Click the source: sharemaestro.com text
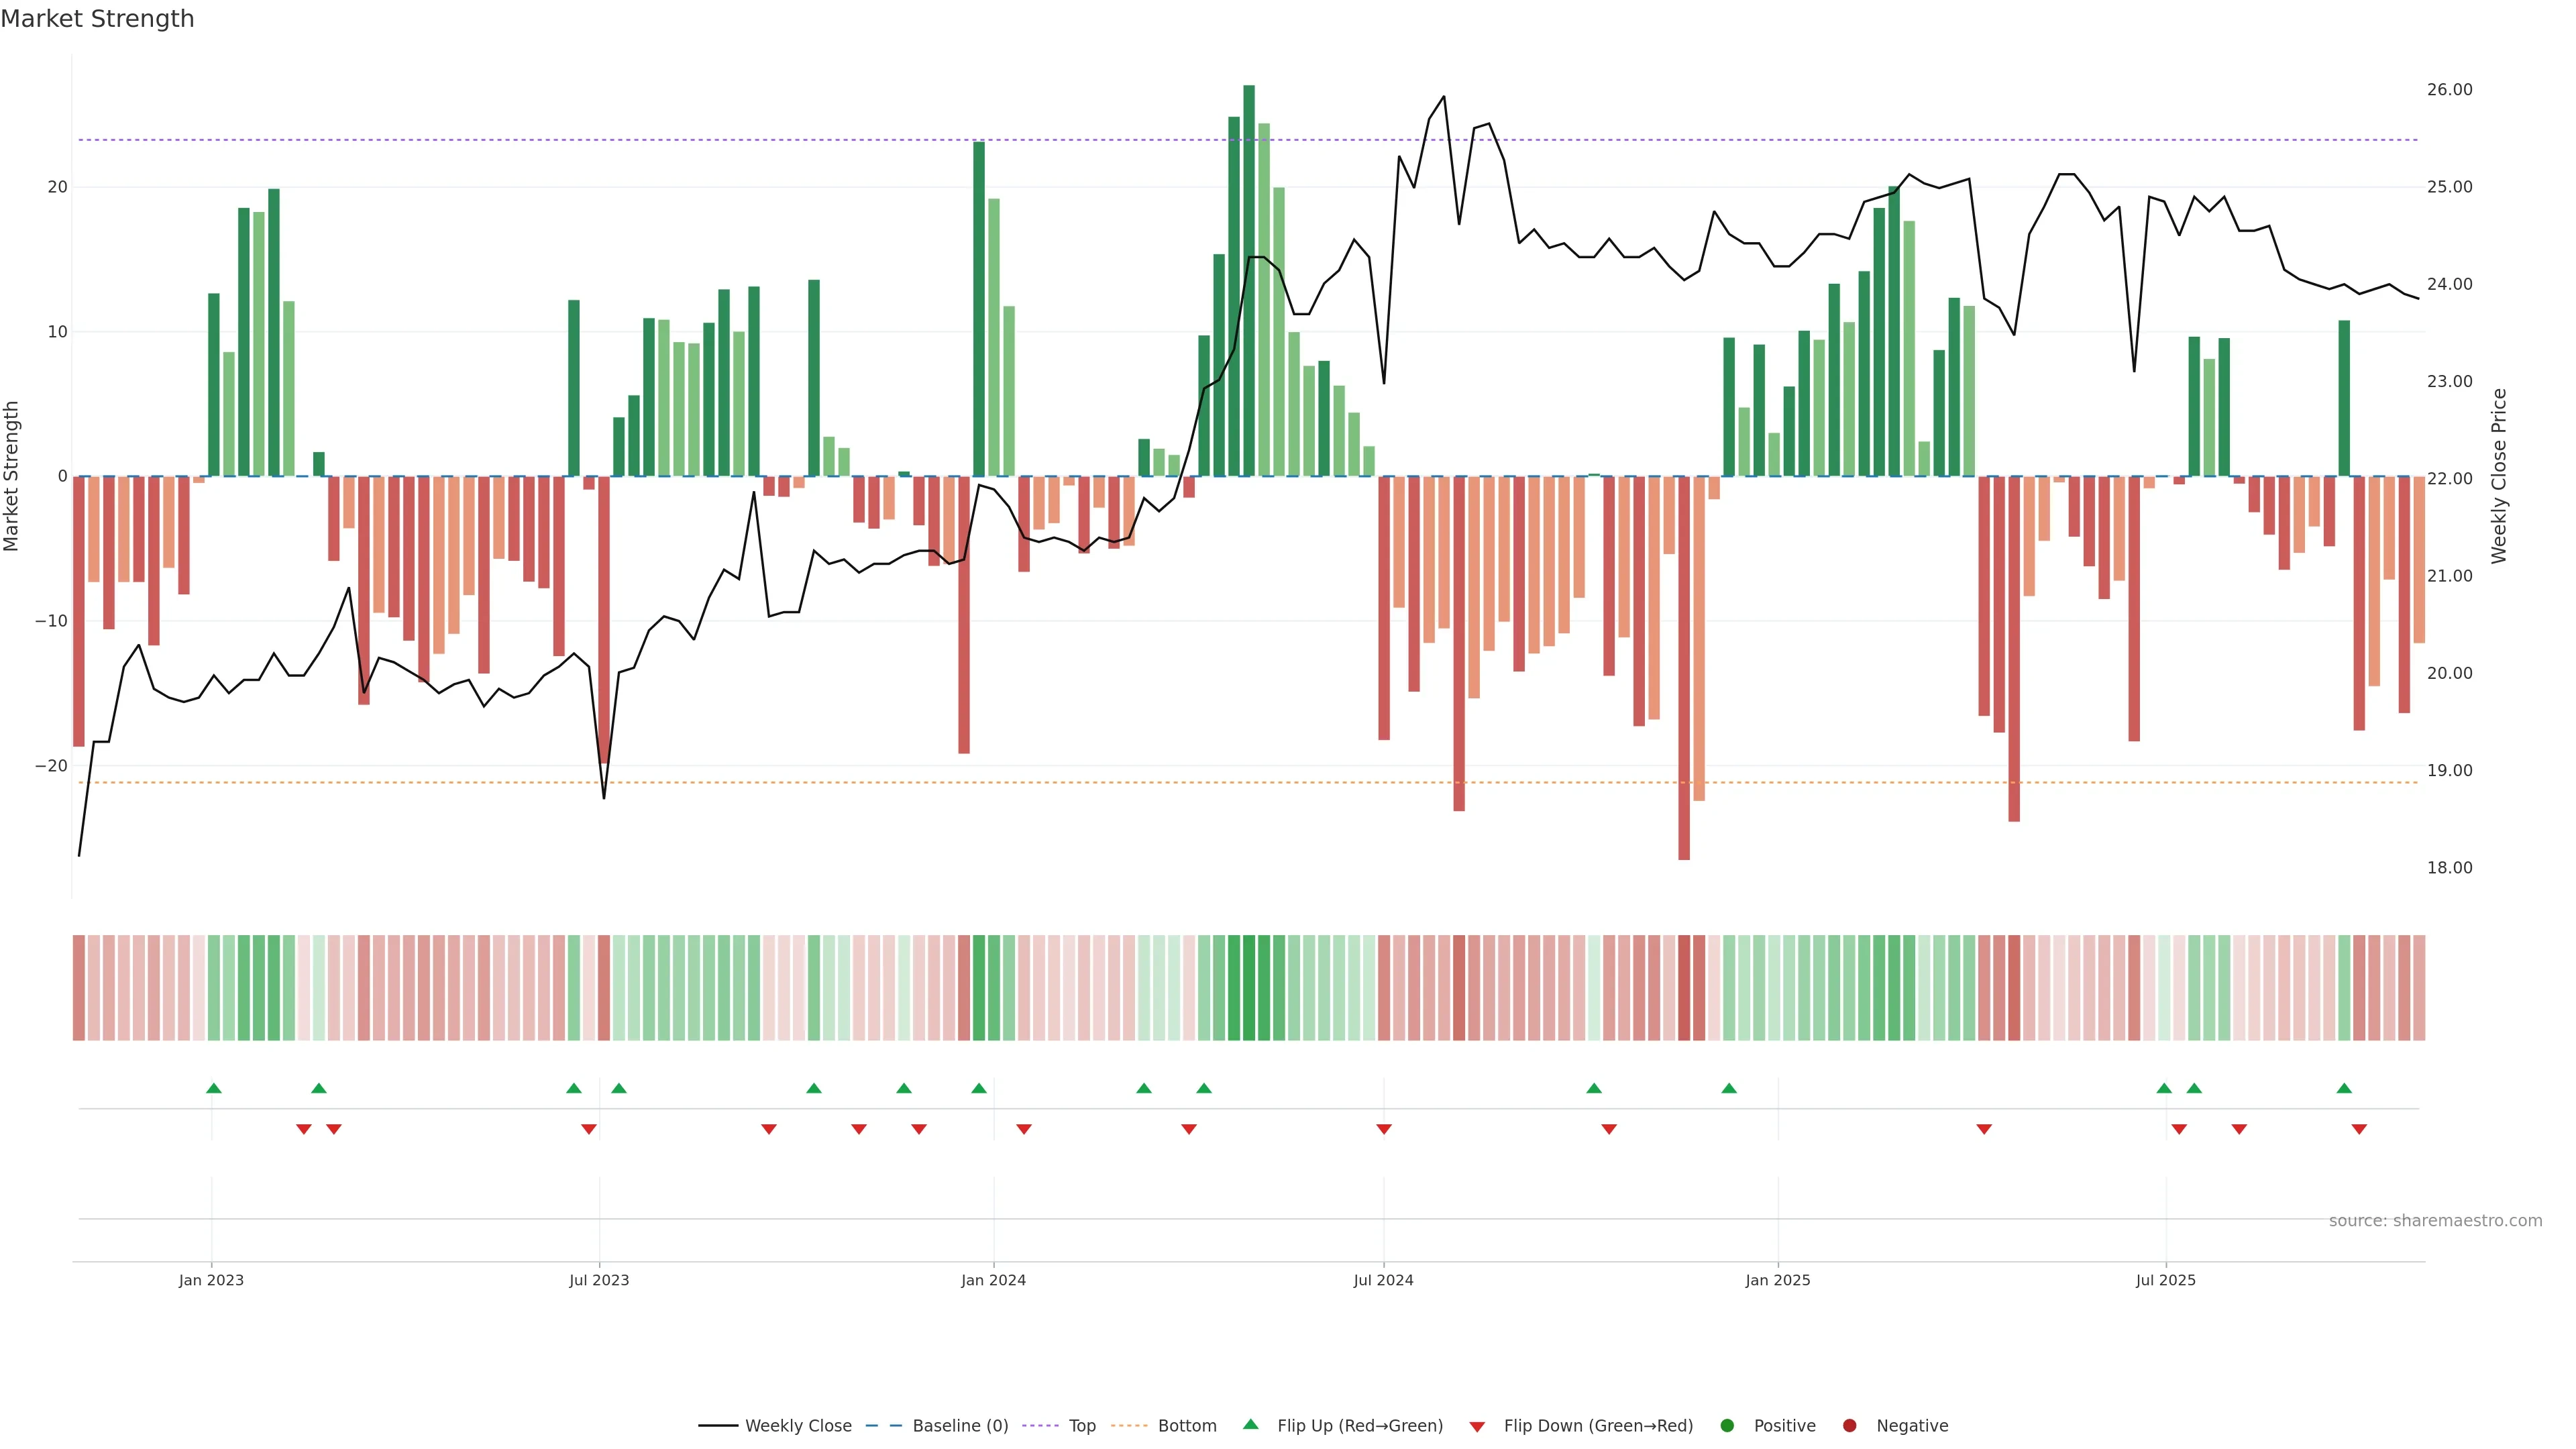Screen dimensions: 2576x1449 coord(2435,1221)
